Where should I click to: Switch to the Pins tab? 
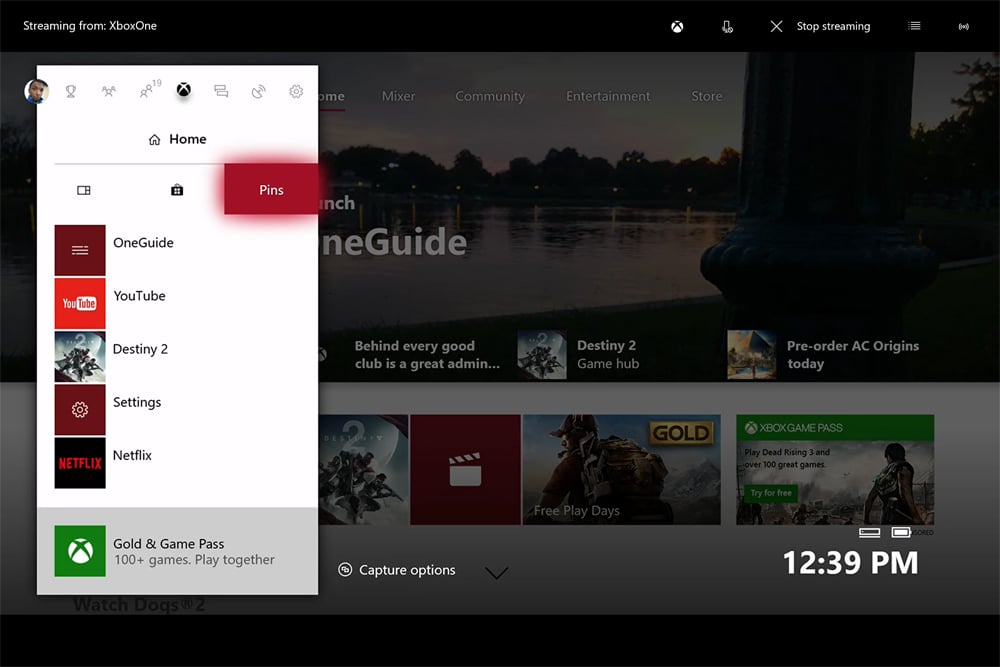[x=271, y=188]
